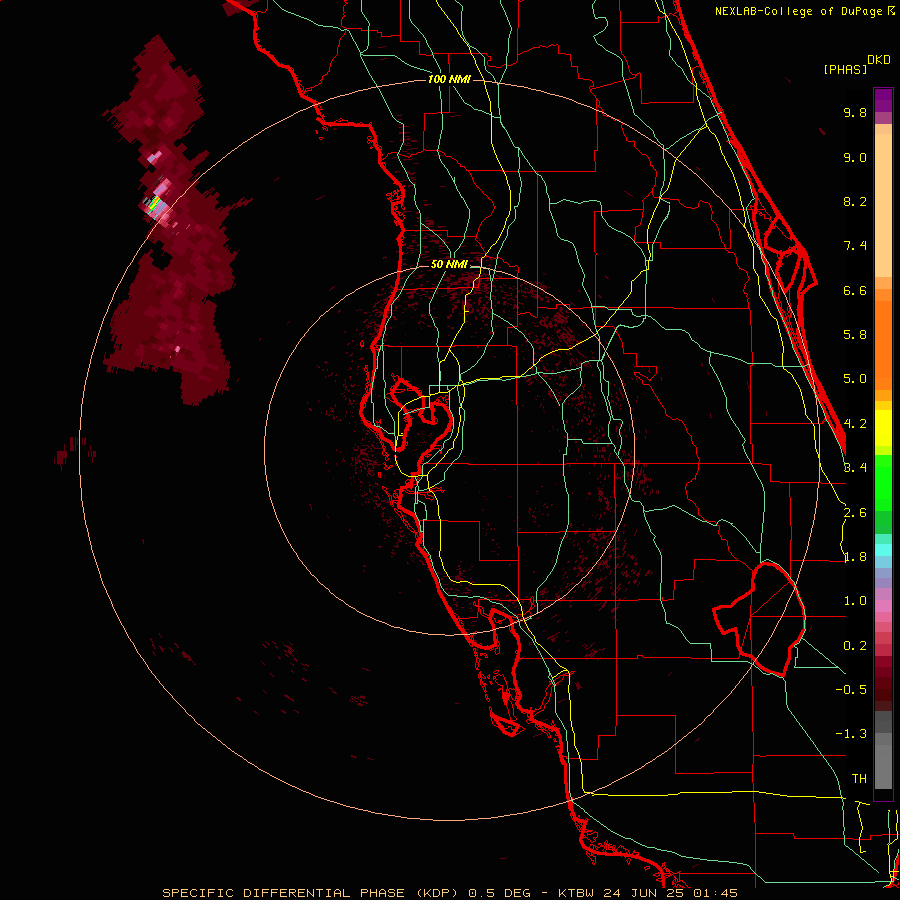Pick the yellow segment of the color bar
The image size is (900, 900).
coord(883,428)
